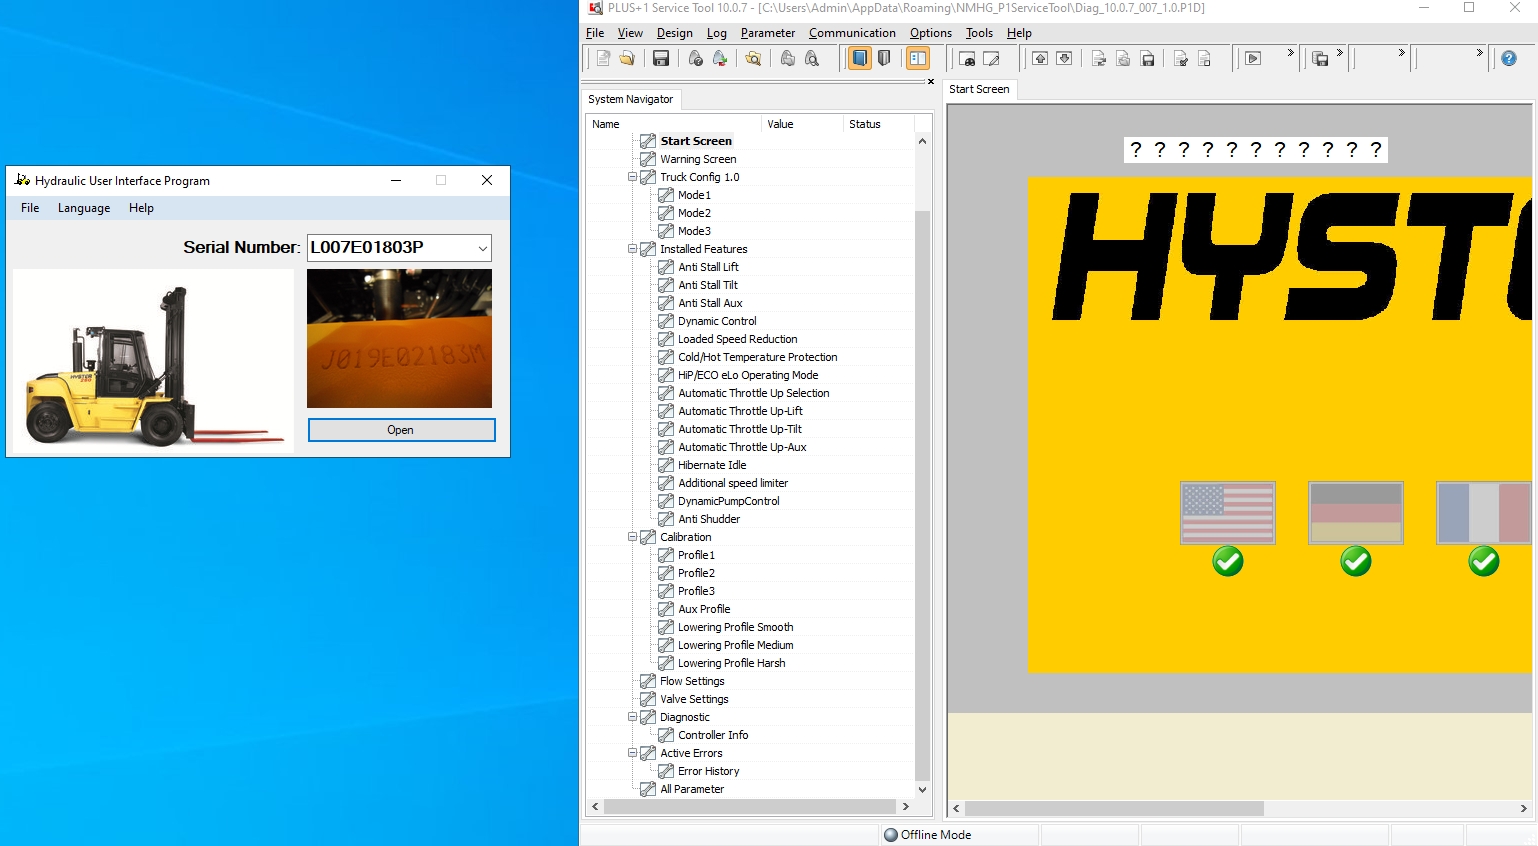
Task: Switch to the Start Screen tab
Action: (x=979, y=89)
